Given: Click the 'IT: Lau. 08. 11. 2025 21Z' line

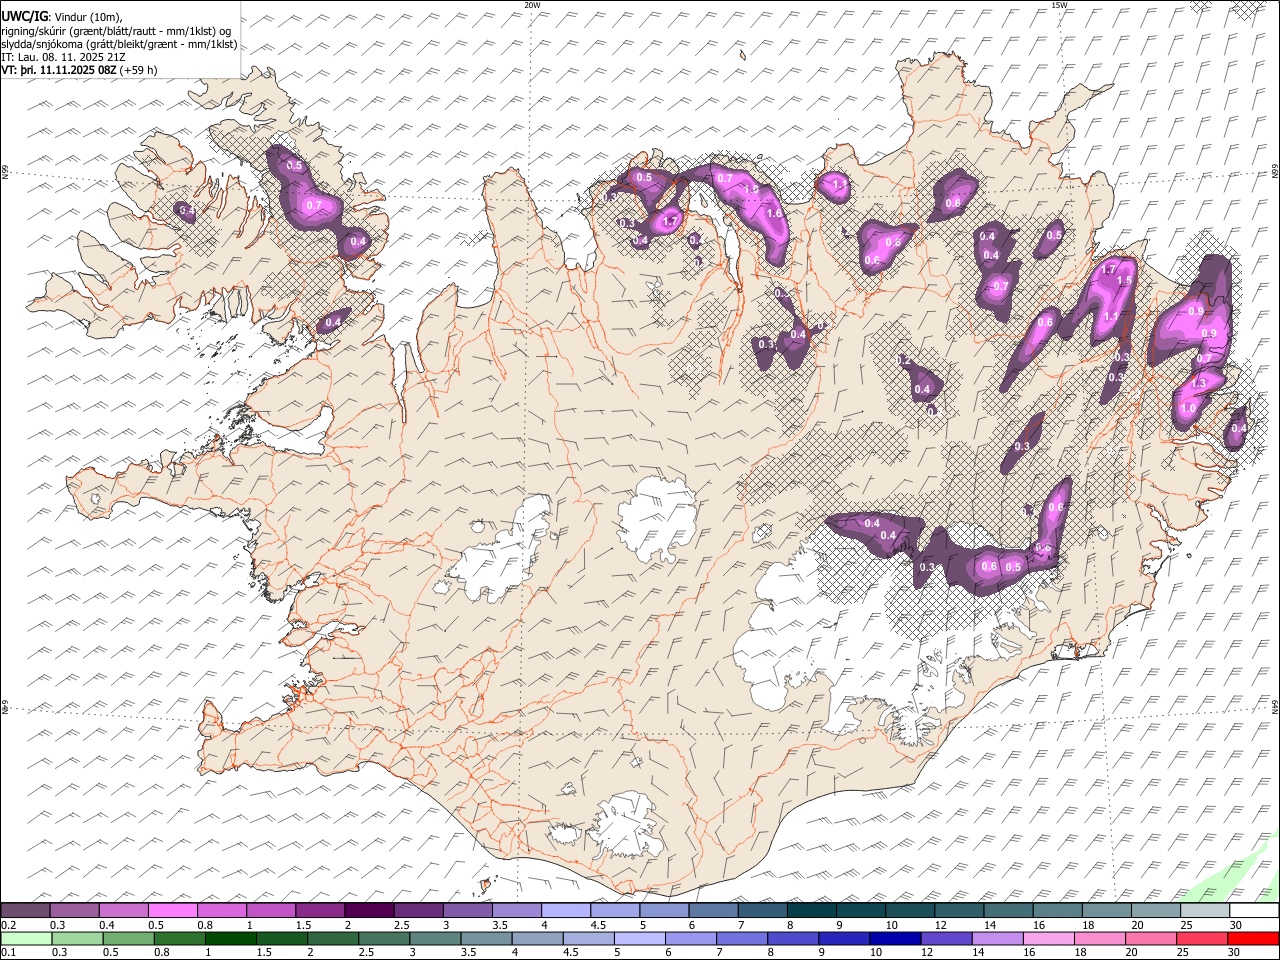Looking at the screenshot, I should [64, 57].
